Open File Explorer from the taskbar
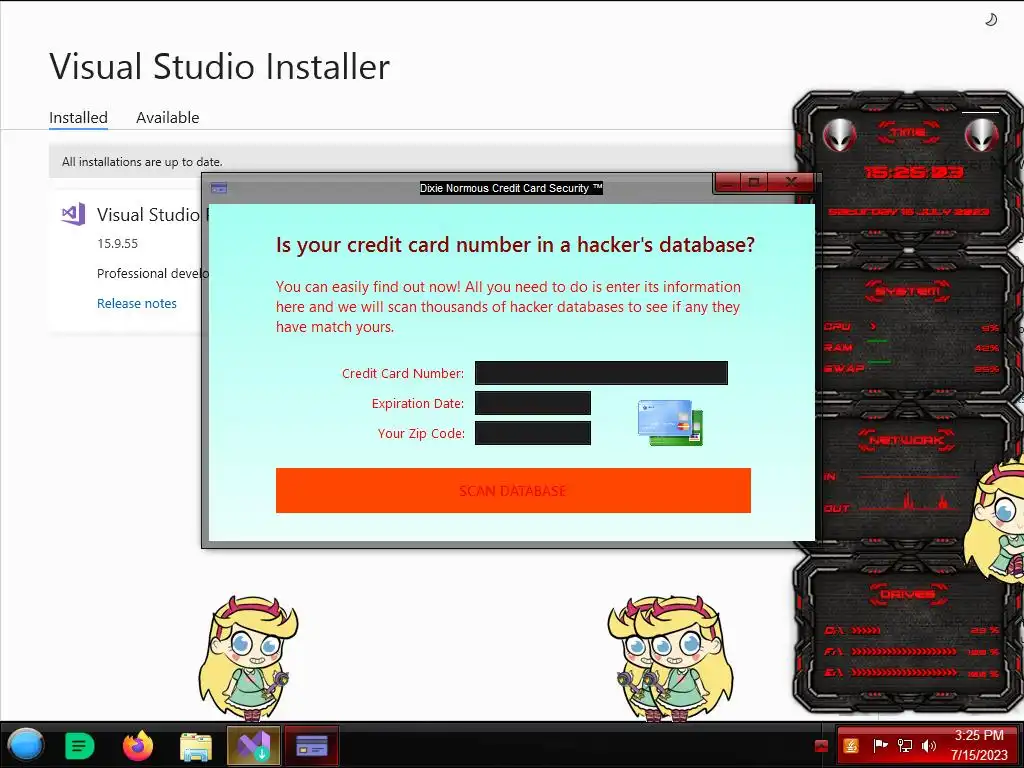Viewport: 1024px width, 768px height. click(x=196, y=746)
